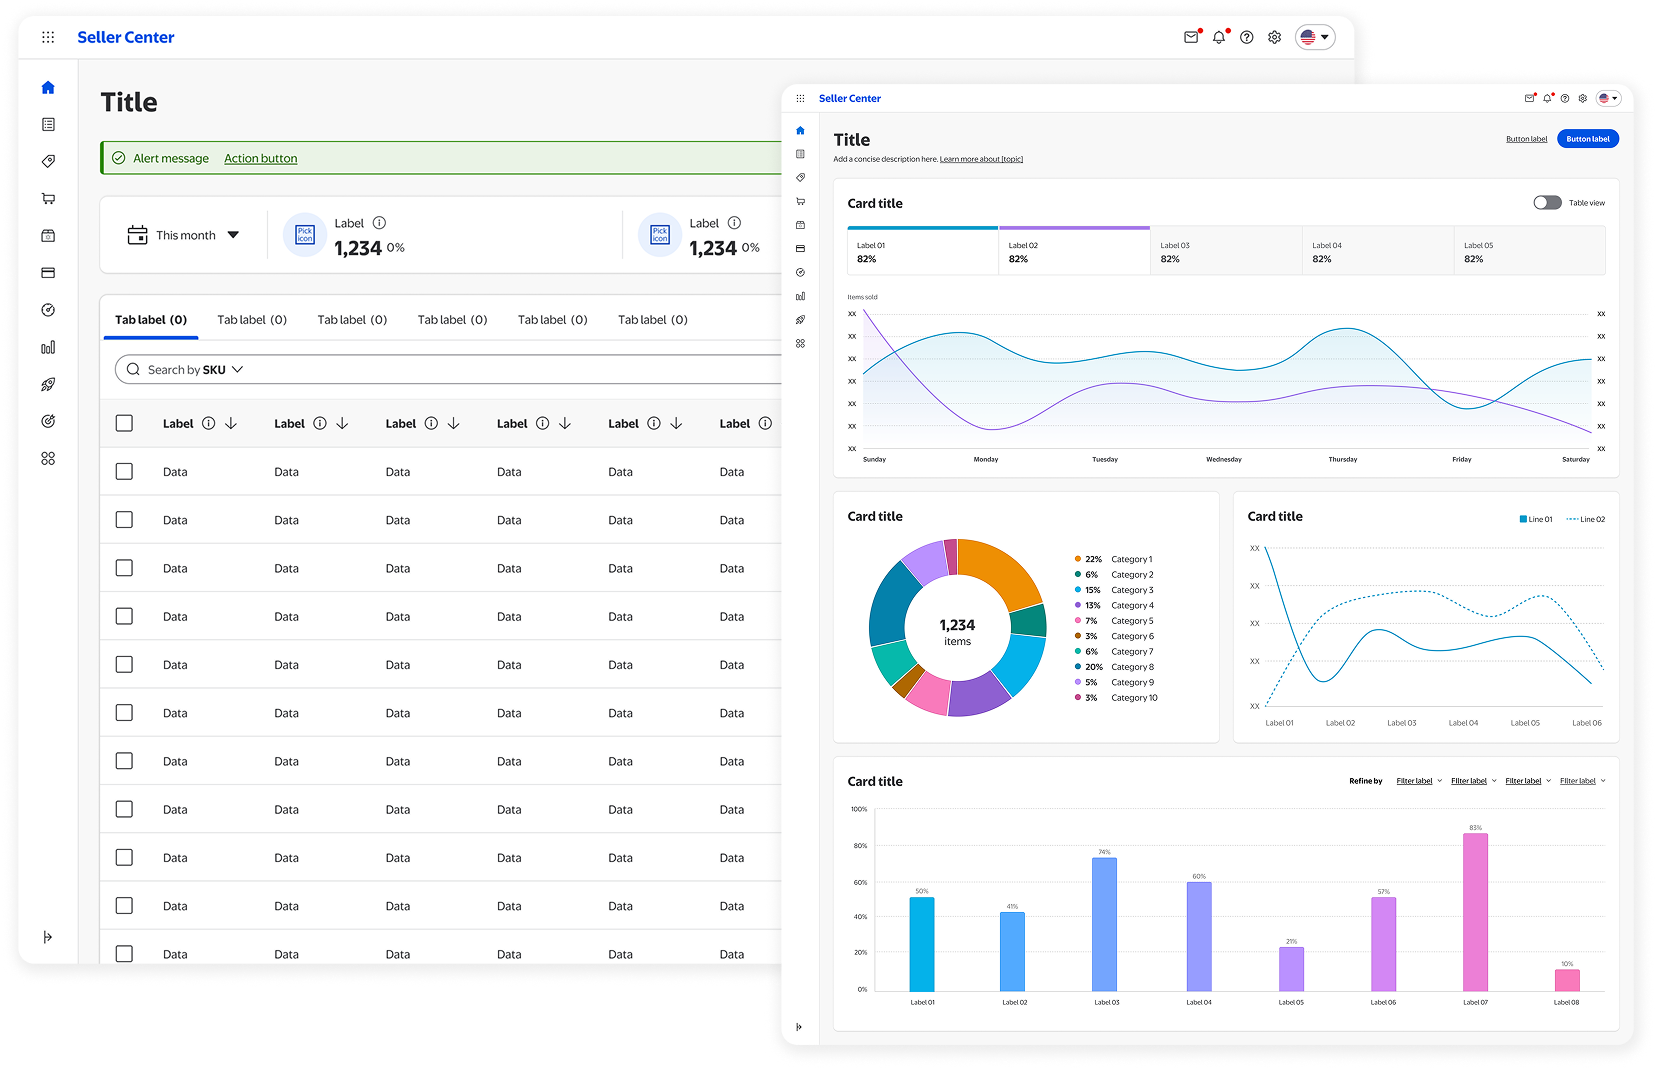This screenshot has height=1069, width=1656.
Task: Click the blue Button label button
Action: click(x=1587, y=139)
